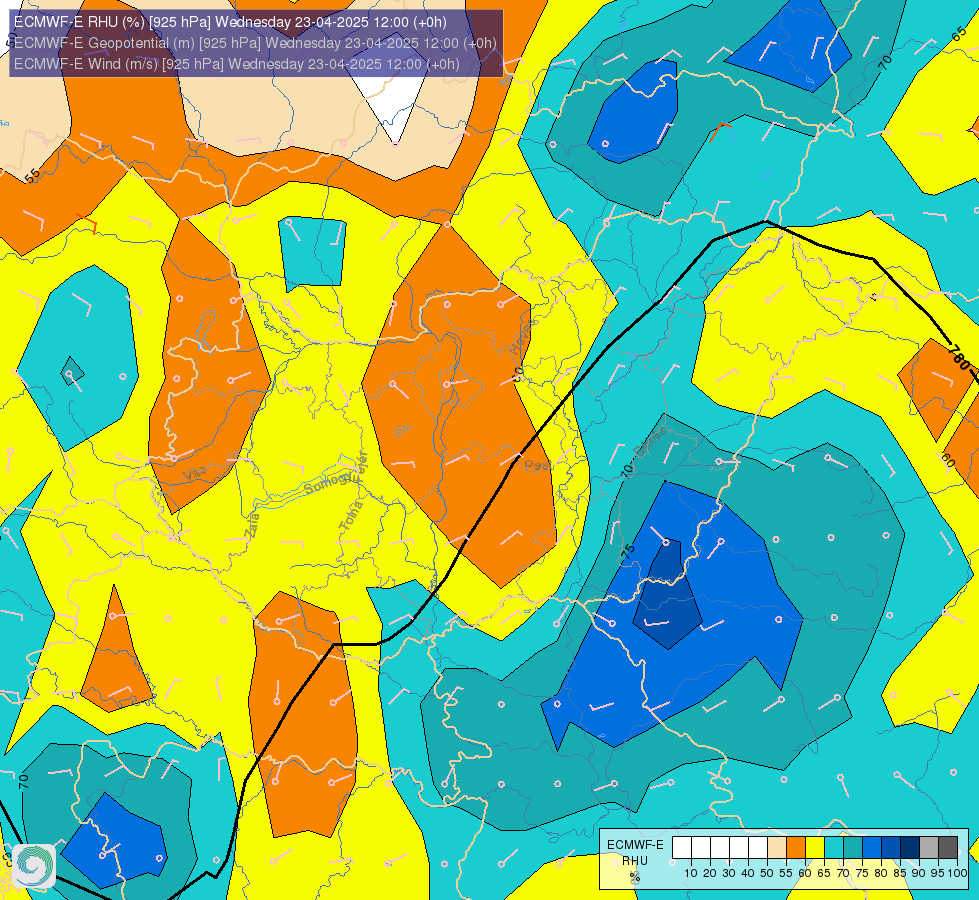This screenshot has height=900, width=979.
Task: Click the 'Pest' county label on map
Action: point(537,466)
